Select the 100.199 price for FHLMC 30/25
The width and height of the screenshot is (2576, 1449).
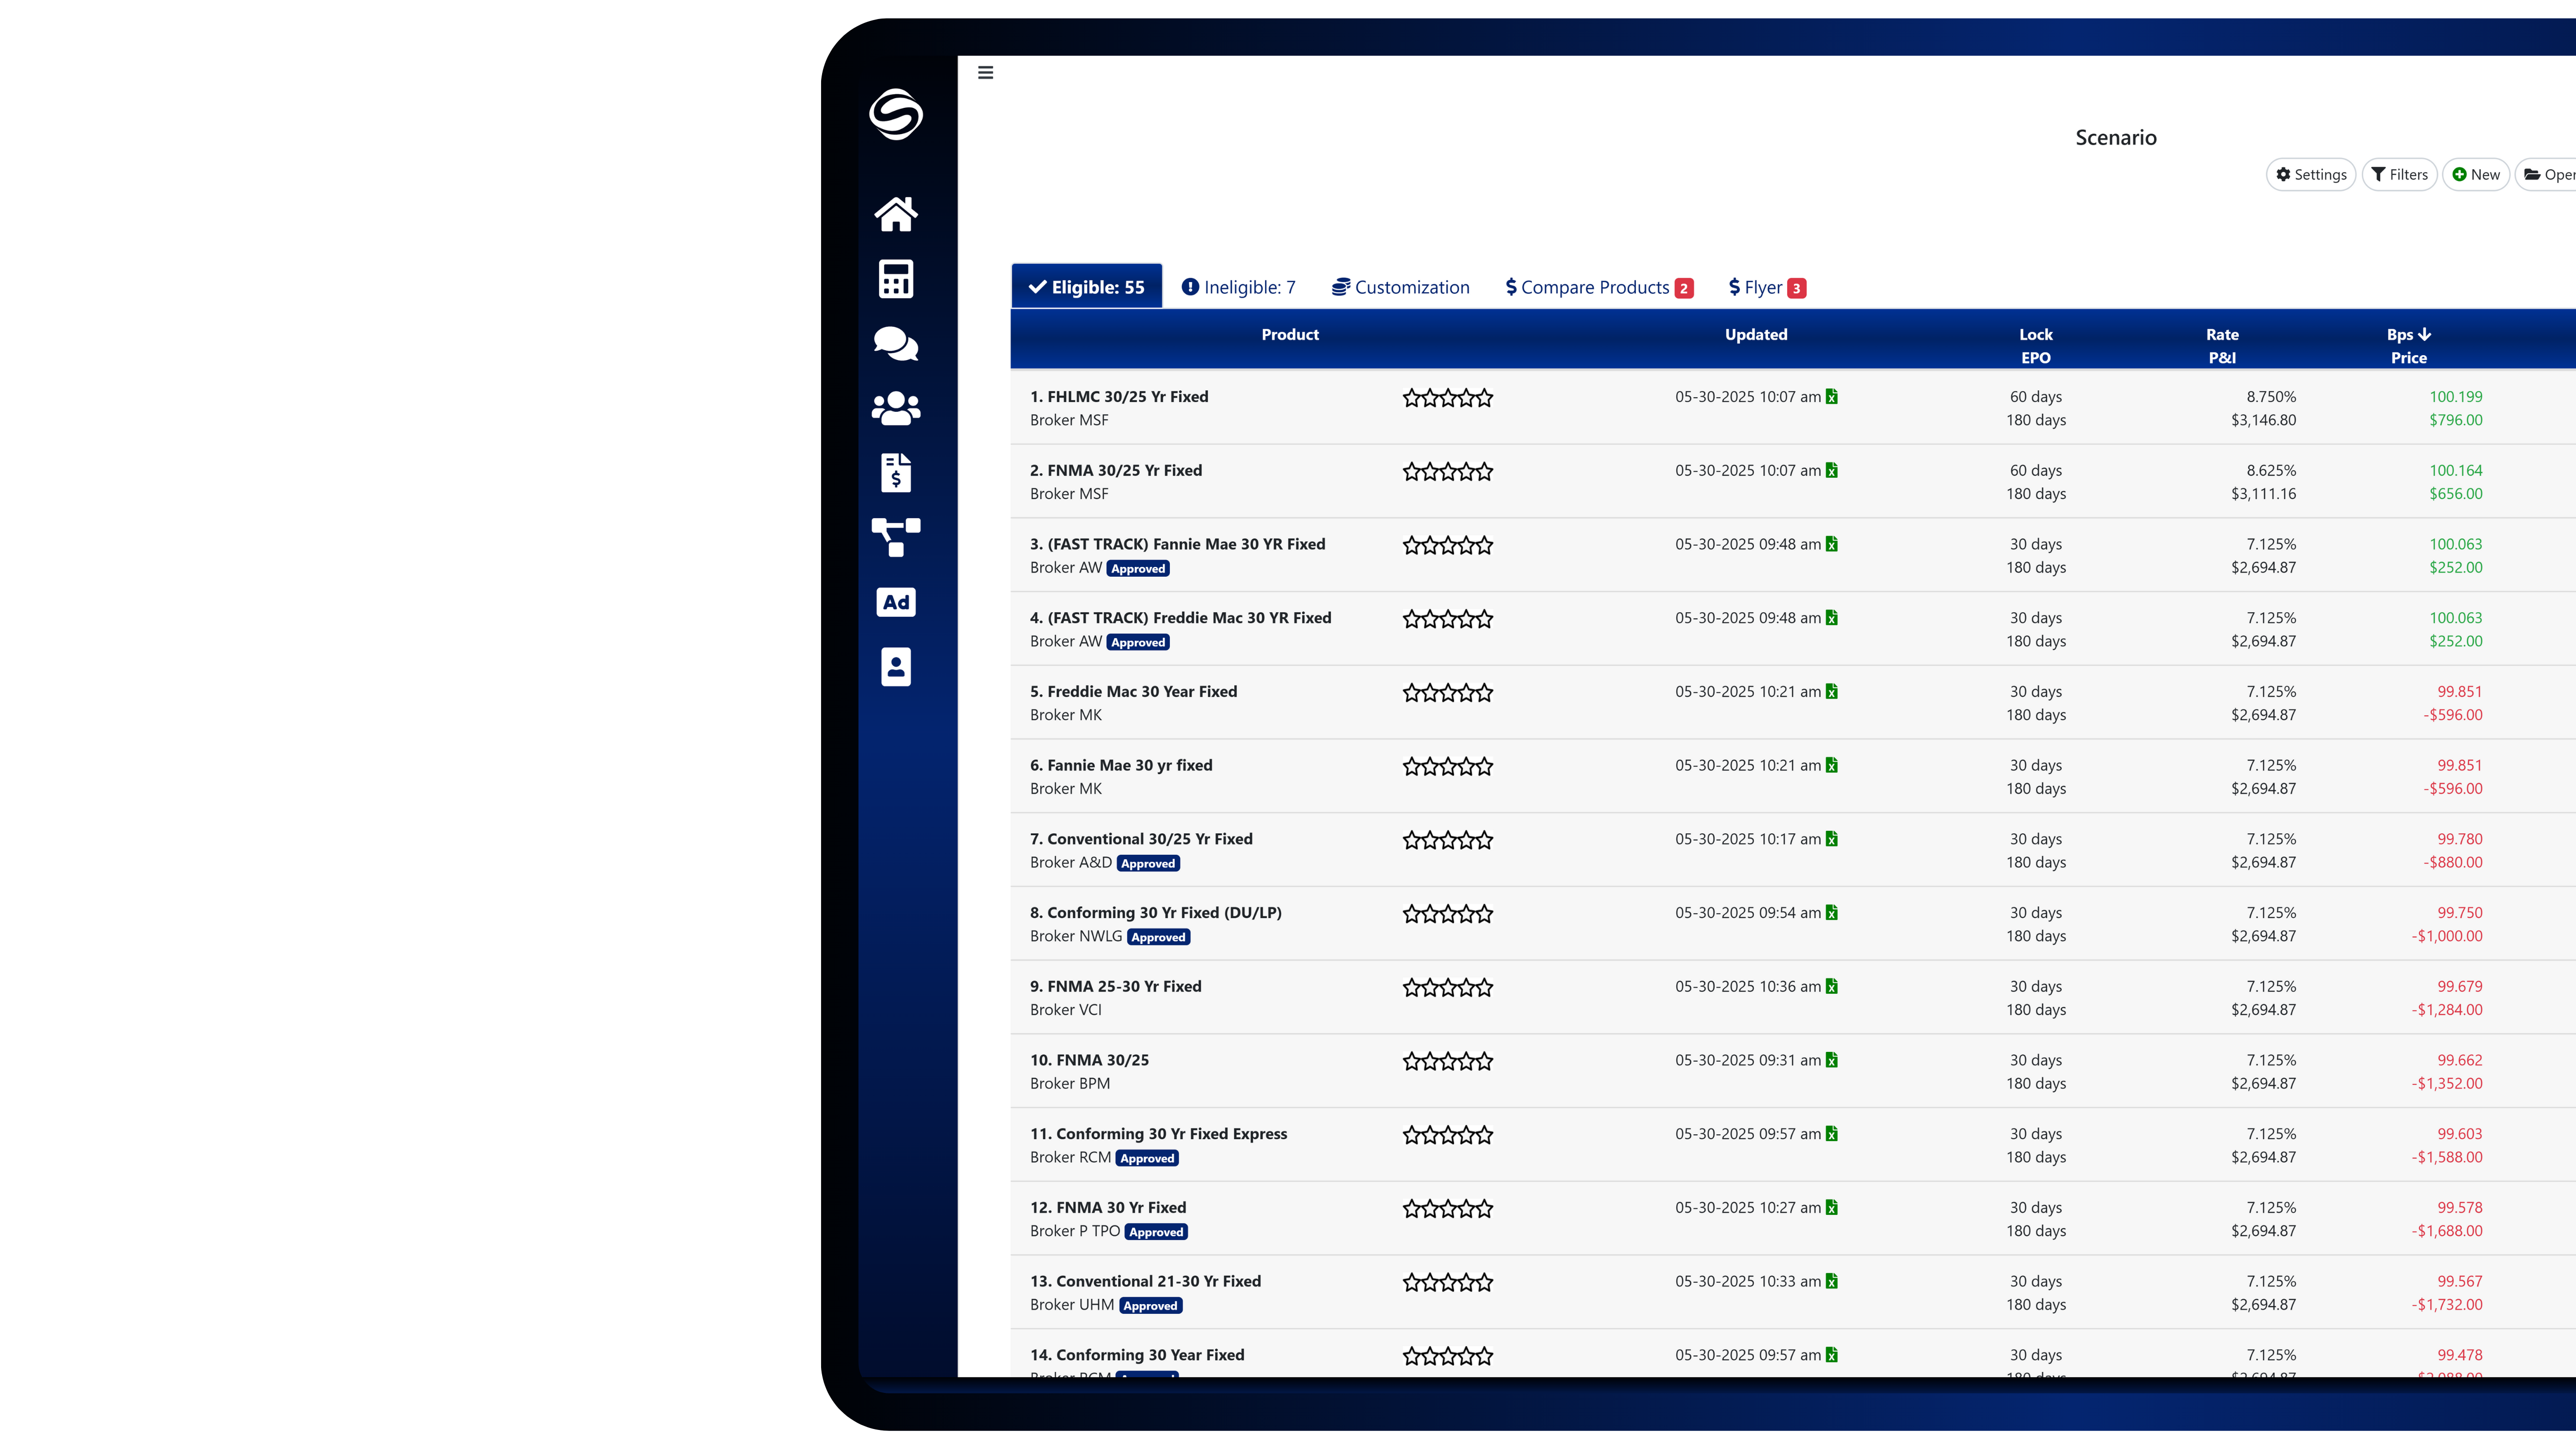point(2455,397)
